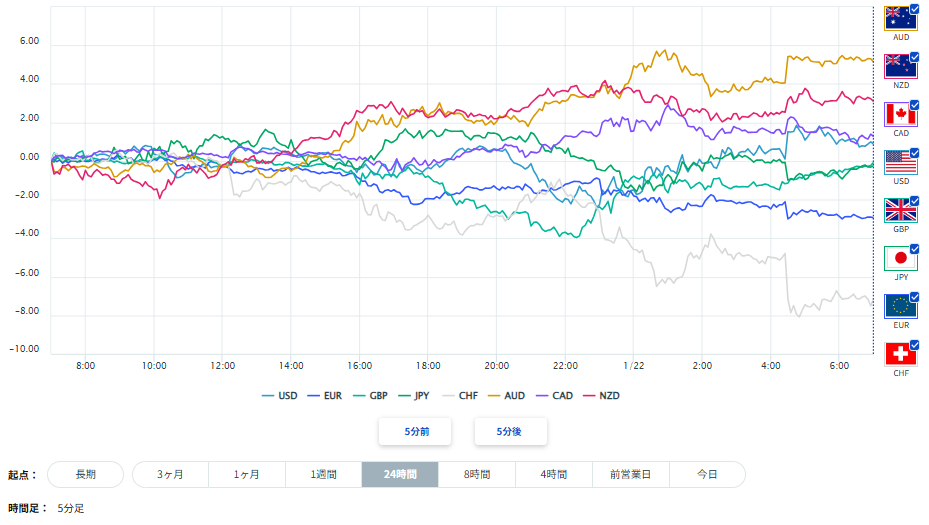Click the NZD New Zealand flag icon
Viewport: 929px width, 525px height.
tap(901, 66)
